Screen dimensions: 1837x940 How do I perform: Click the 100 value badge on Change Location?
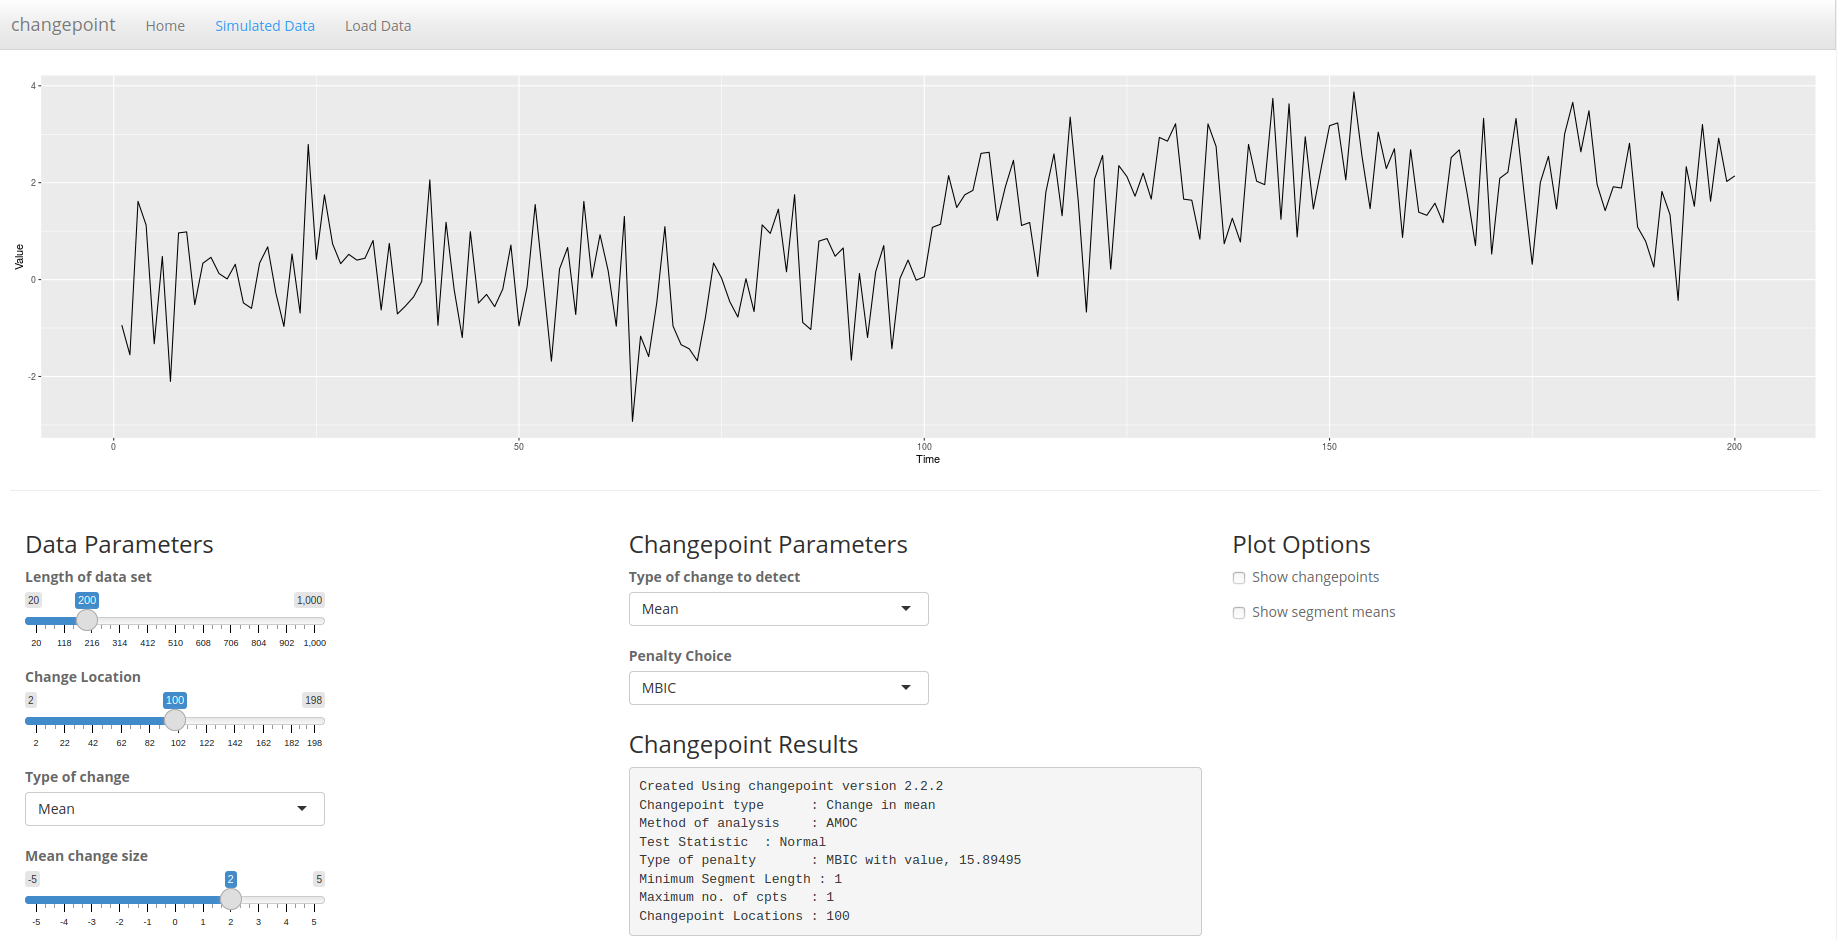(x=174, y=700)
